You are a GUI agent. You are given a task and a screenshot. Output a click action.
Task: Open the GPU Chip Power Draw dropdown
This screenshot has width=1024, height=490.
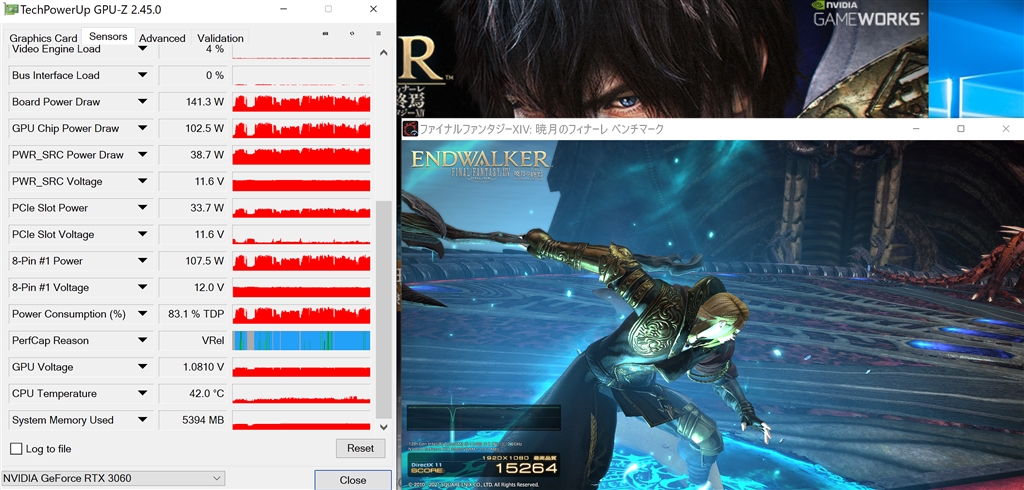tap(142, 128)
